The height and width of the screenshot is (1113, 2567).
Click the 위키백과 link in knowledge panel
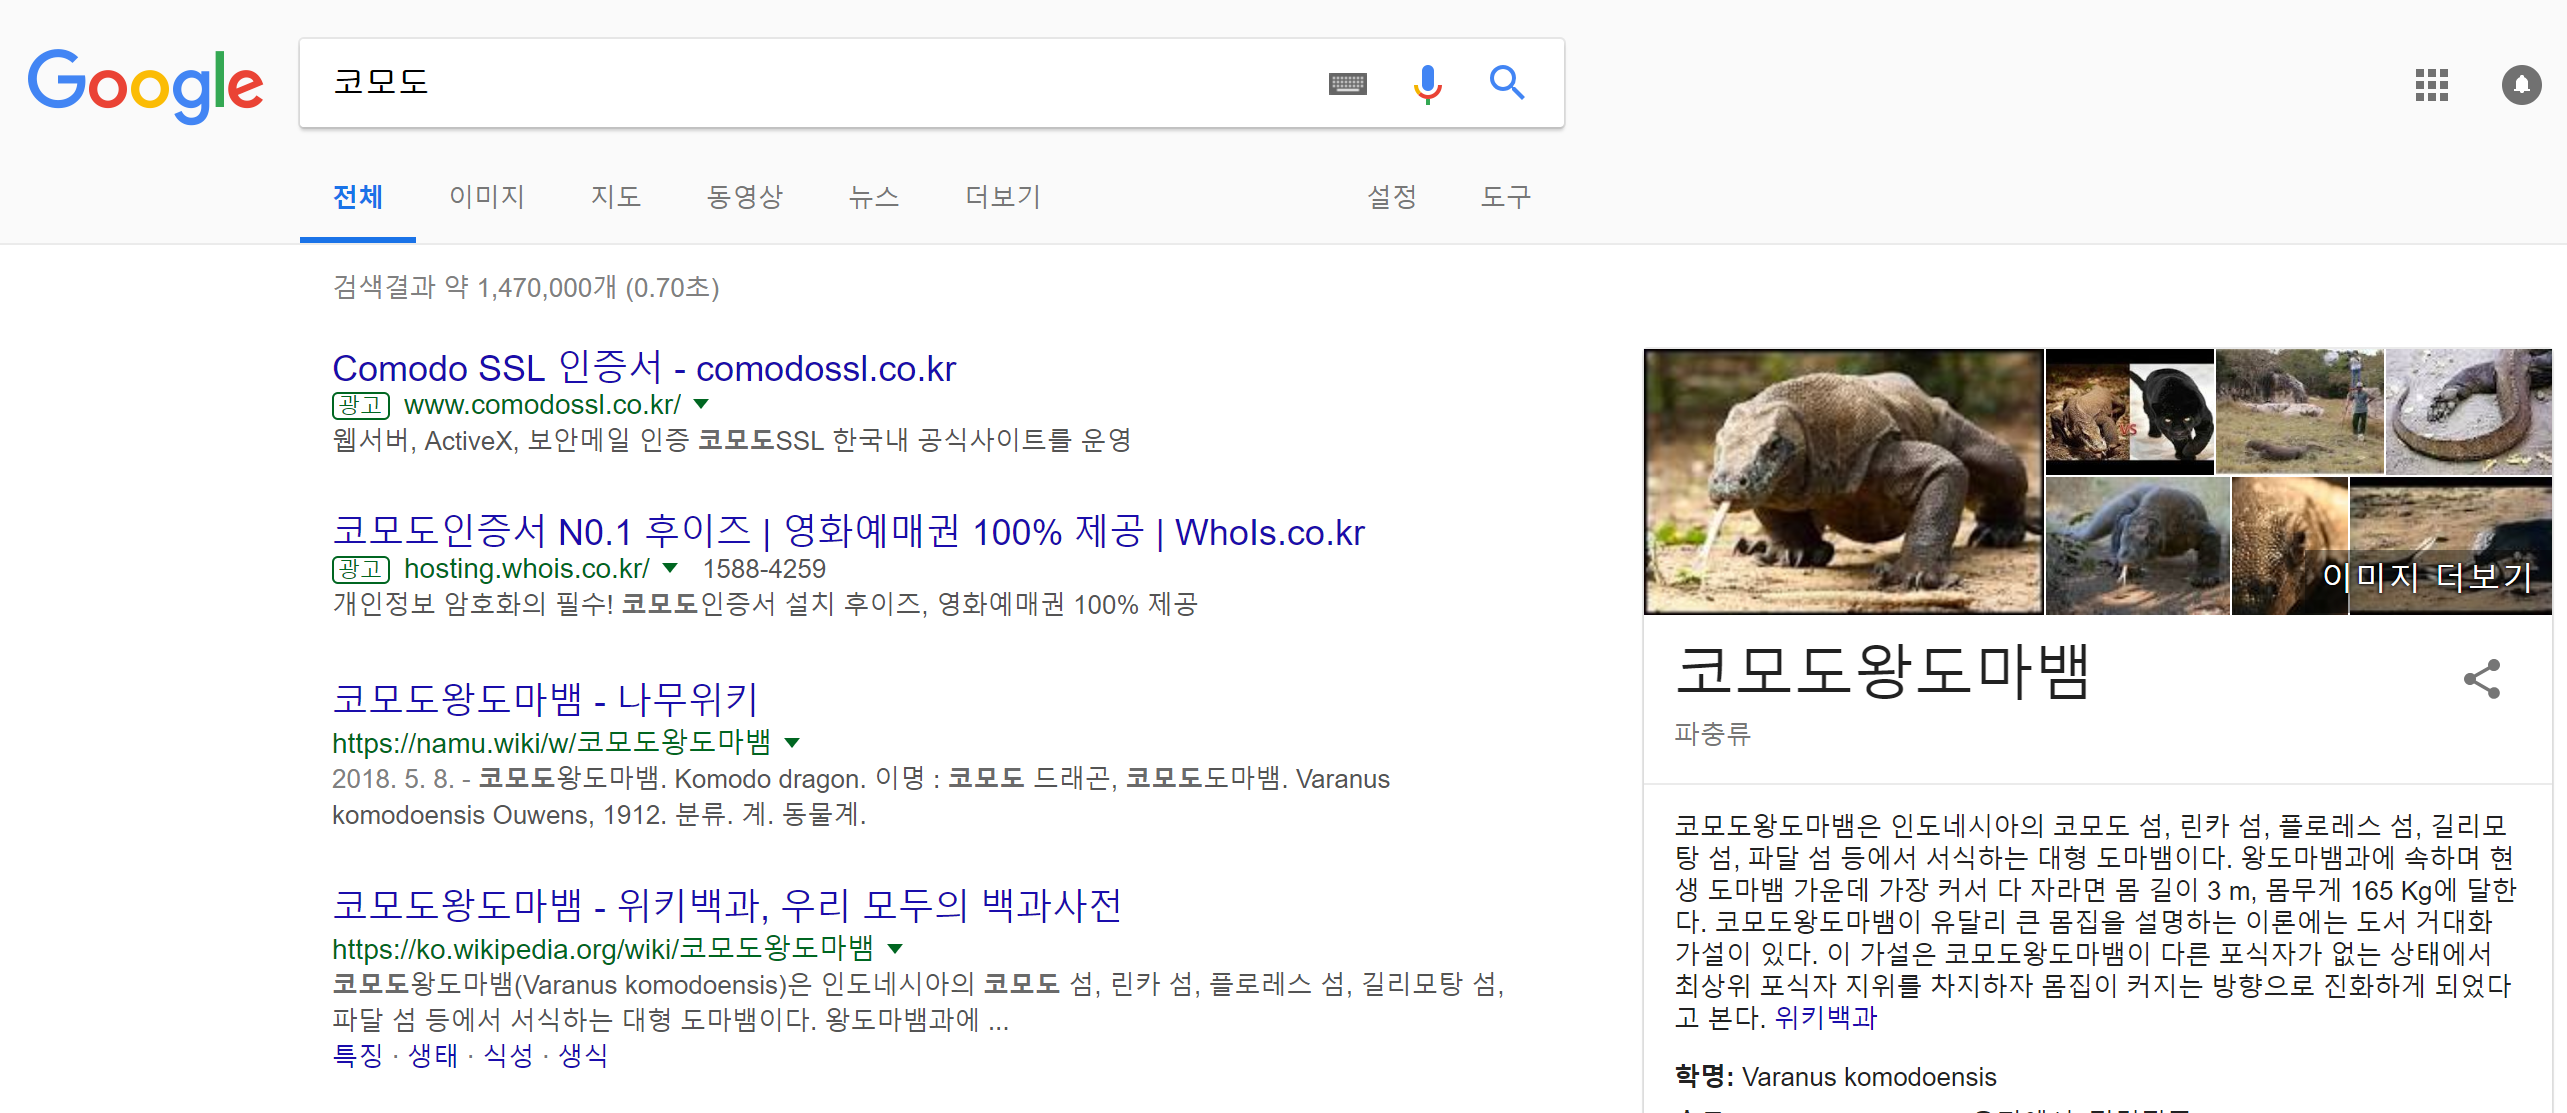(x=1825, y=1019)
